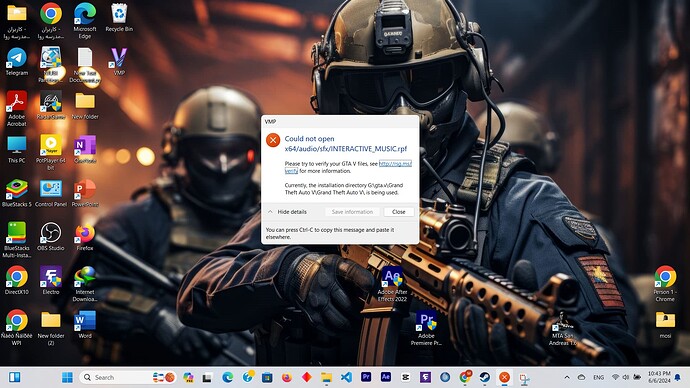Open Premiere Pro from the taskbar

(x=366, y=377)
